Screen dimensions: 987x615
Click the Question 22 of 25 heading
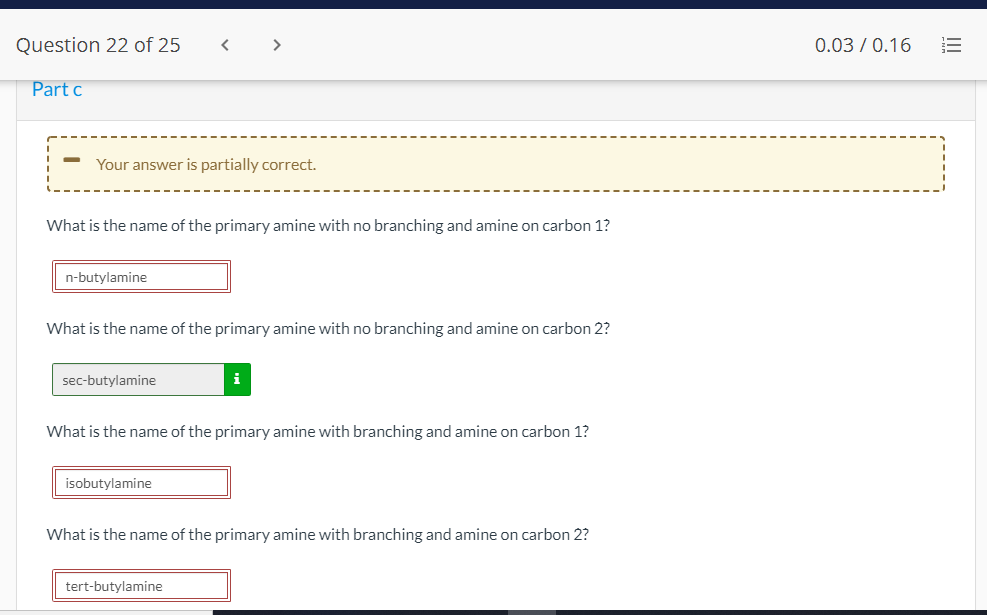click(x=97, y=44)
